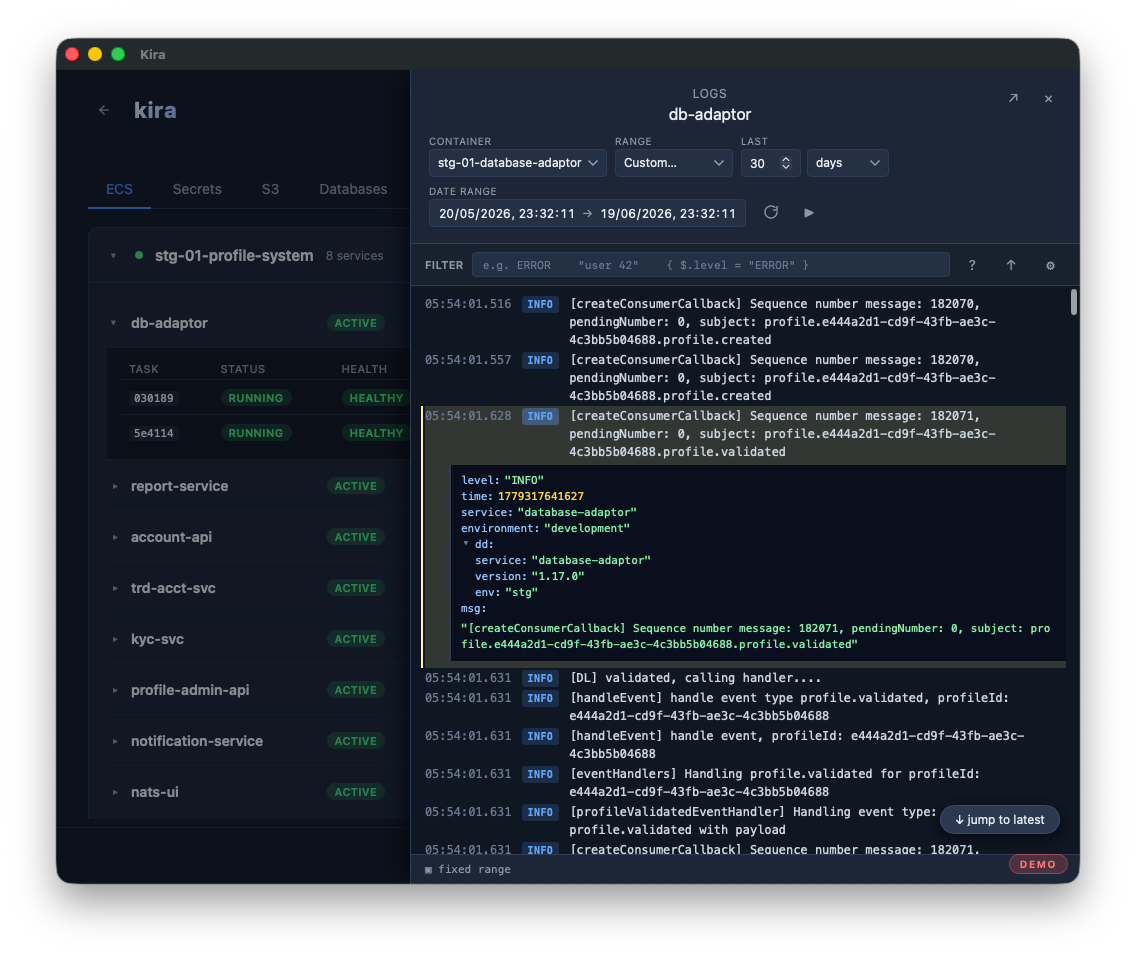The width and height of the screenshot is (1136, 958).
Task: Open filter syntax help question mark
Action: pyautogui.click(x=972, y=265)
